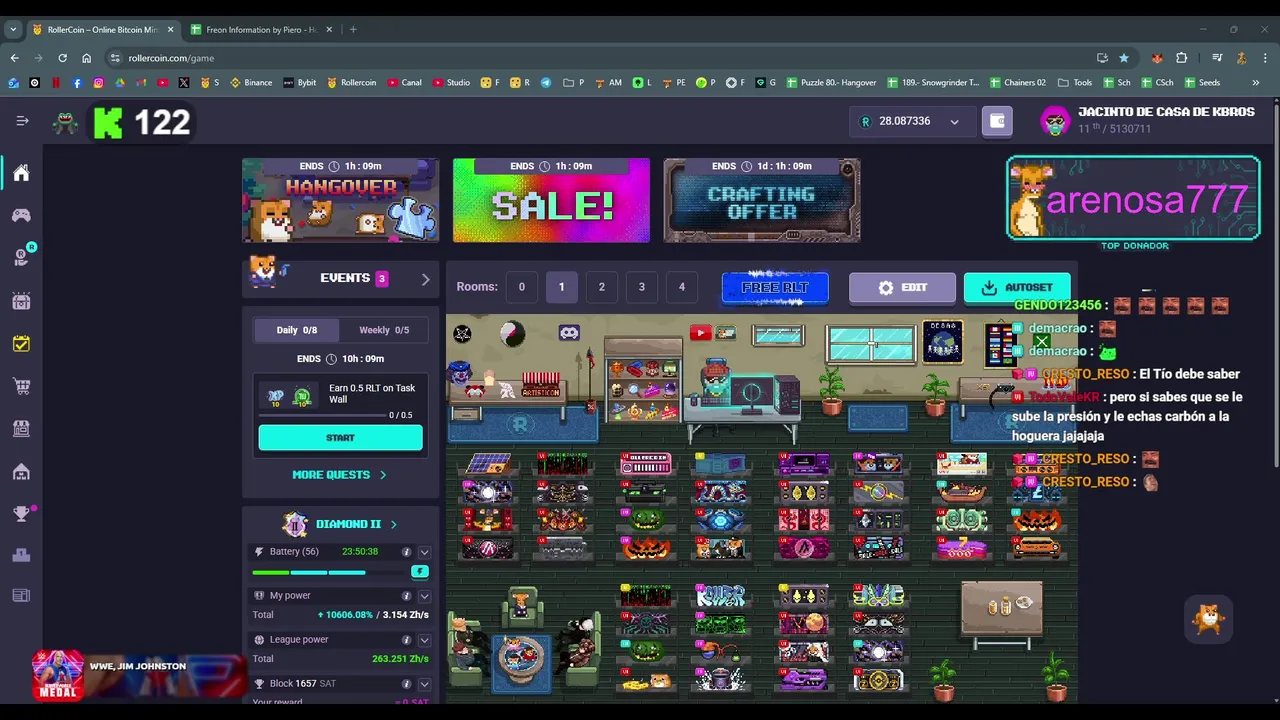Click the AUTOSET button
Viewport: 1280px width, 720px height.
pos(1017,288)
